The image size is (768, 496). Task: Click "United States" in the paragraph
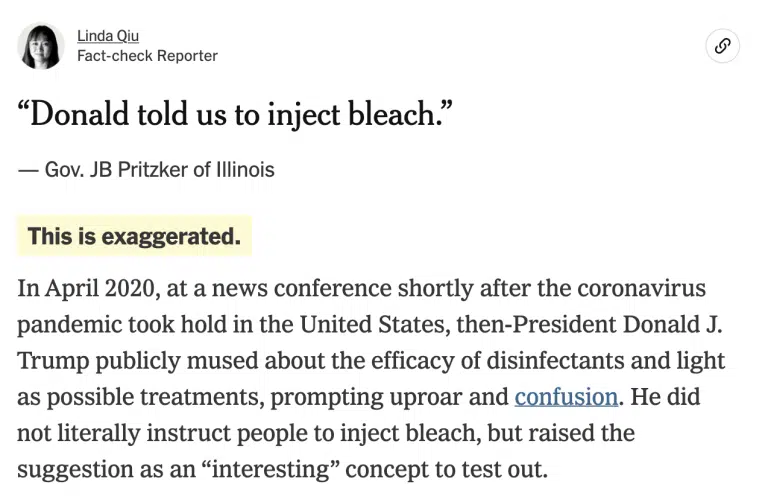click(375, 324)
